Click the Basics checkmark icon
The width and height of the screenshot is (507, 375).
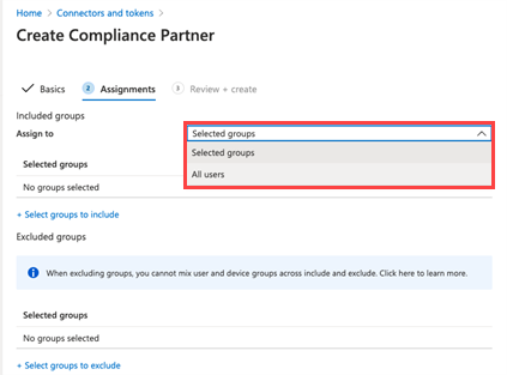coord(28,88)
